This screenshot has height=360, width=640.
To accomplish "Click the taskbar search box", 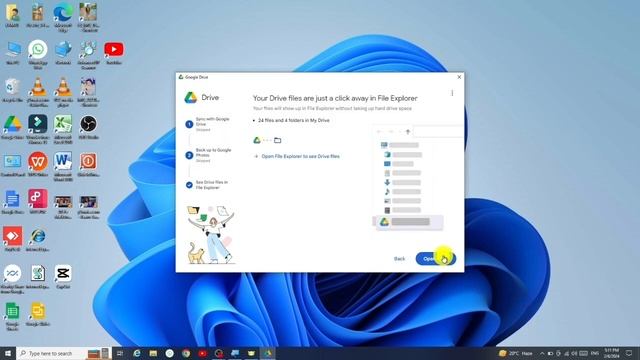I will point(64,353).
